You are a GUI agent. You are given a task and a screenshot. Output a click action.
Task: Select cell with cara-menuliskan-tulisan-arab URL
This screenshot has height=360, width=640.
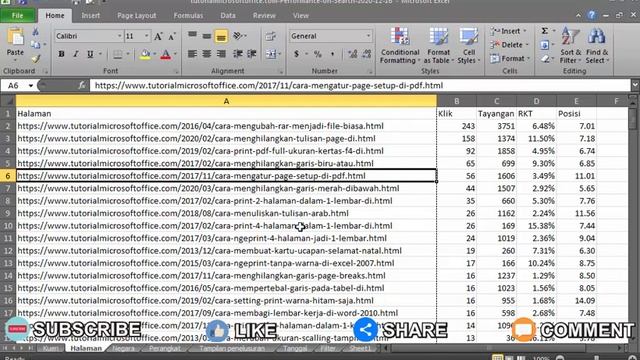click(x=226, y=213)
